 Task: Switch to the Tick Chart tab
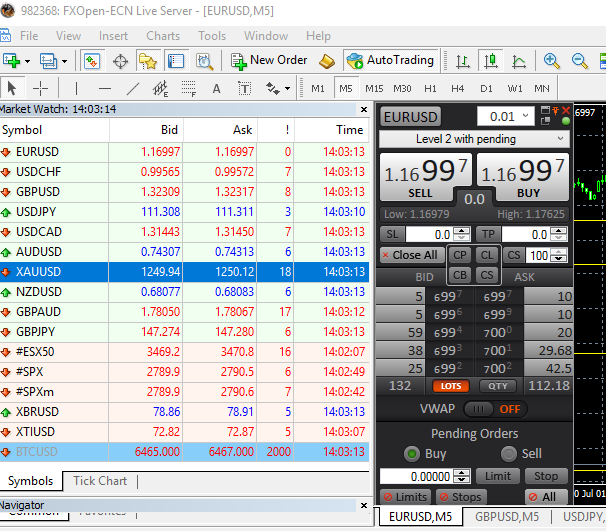100,481
